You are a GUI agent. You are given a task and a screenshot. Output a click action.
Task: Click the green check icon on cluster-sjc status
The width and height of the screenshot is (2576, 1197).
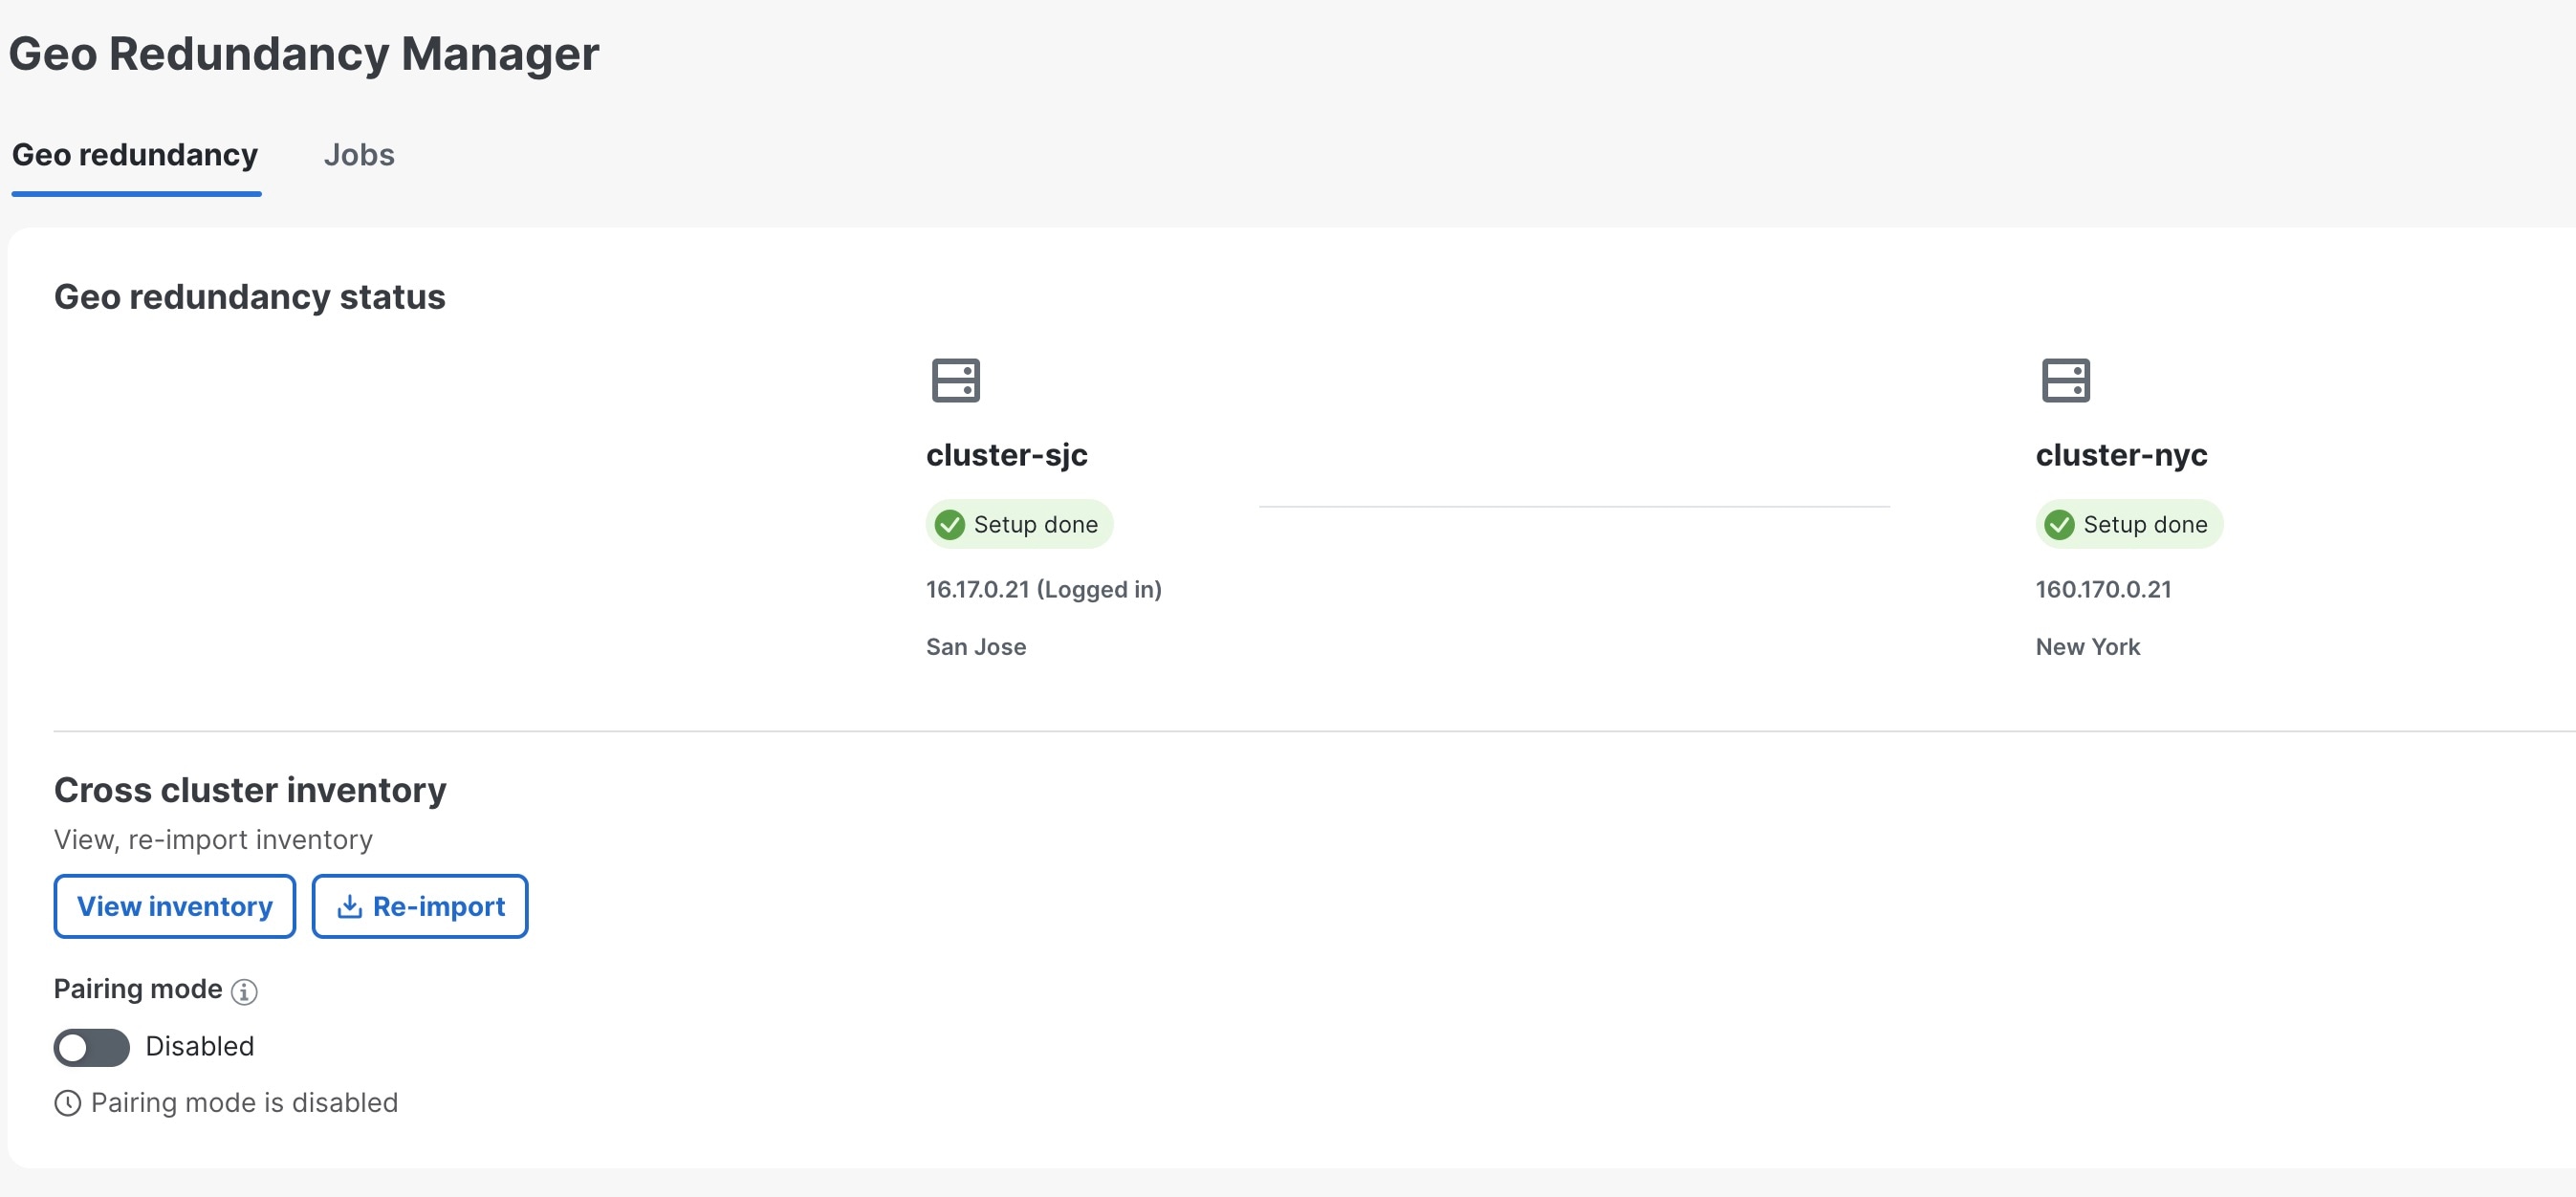(949, 523)
